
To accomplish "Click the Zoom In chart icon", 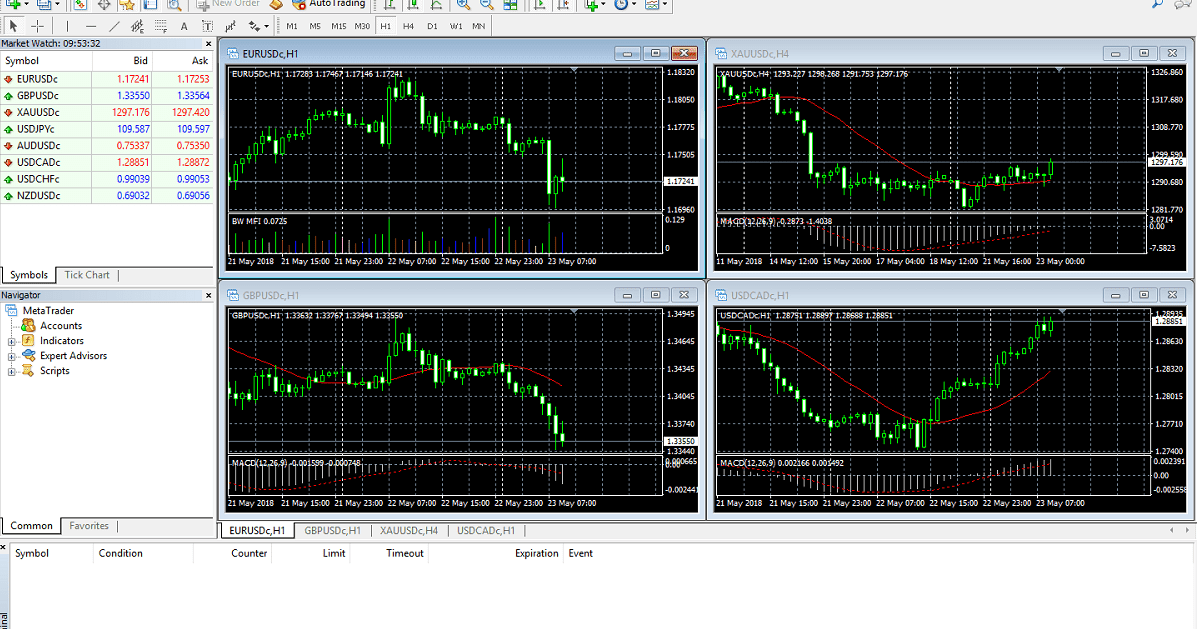I will (x=464, y=7).
